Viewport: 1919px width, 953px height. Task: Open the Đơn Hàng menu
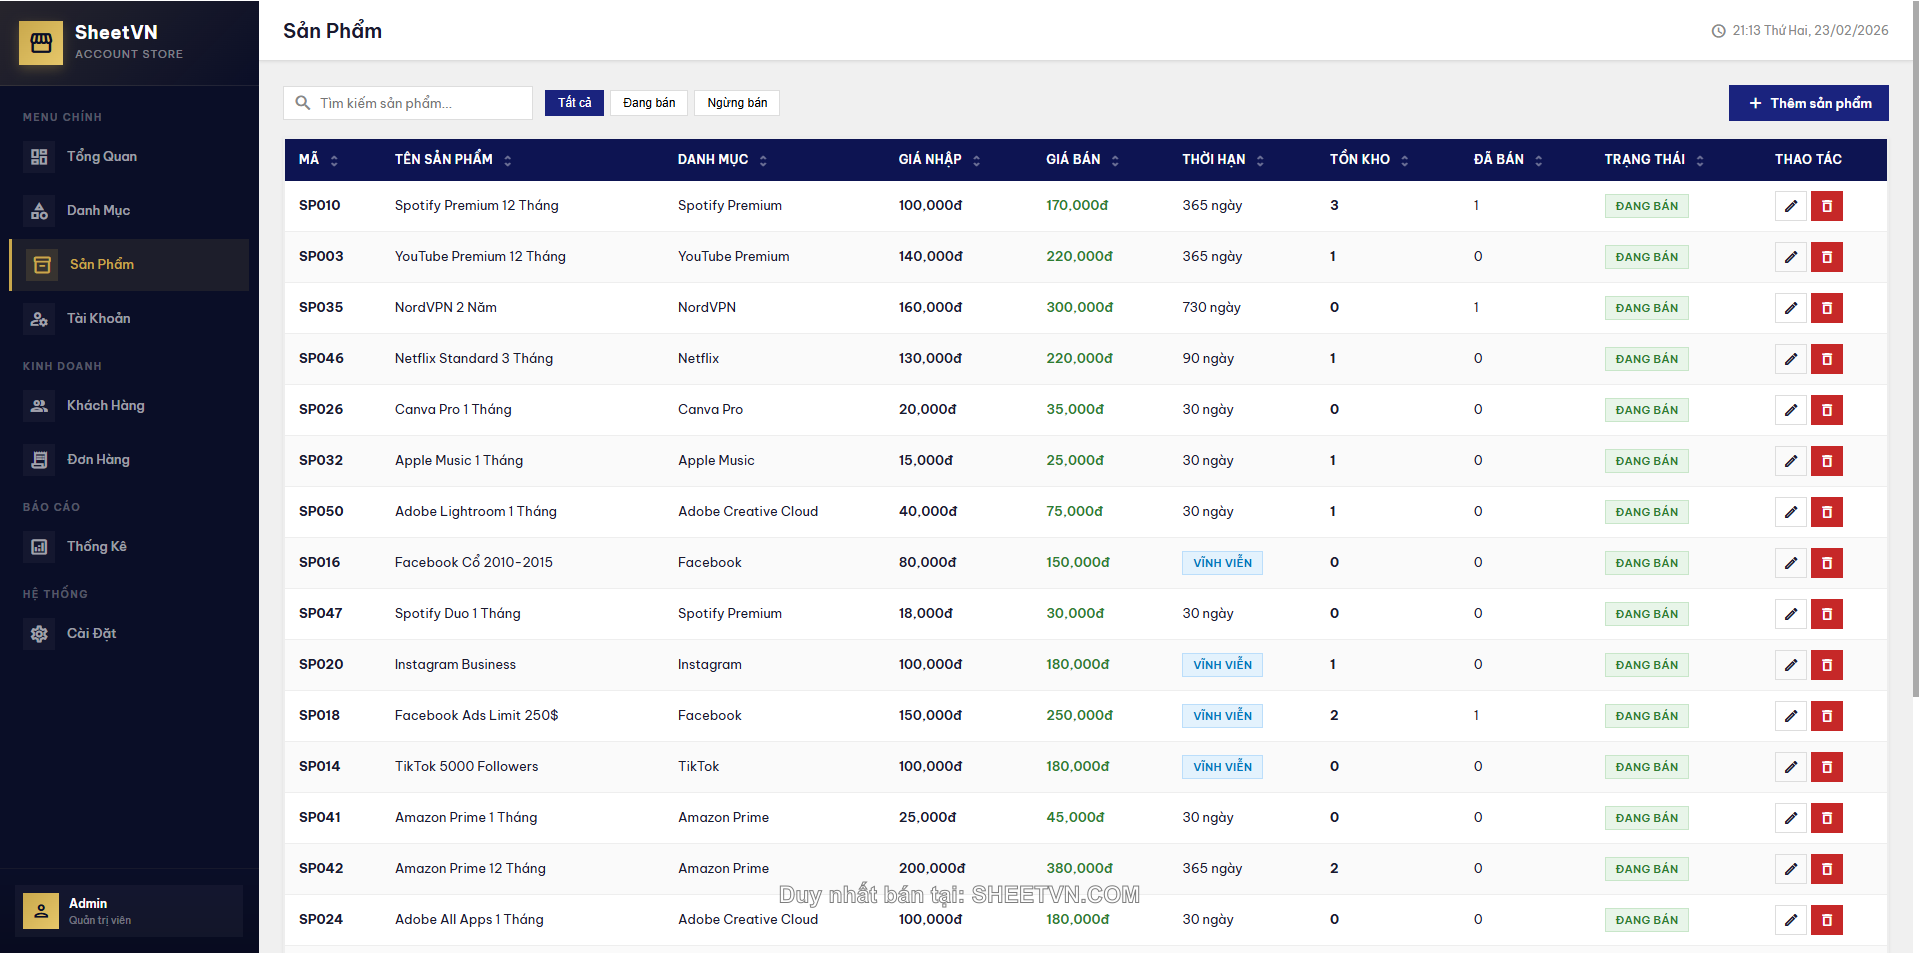[98, 460]
